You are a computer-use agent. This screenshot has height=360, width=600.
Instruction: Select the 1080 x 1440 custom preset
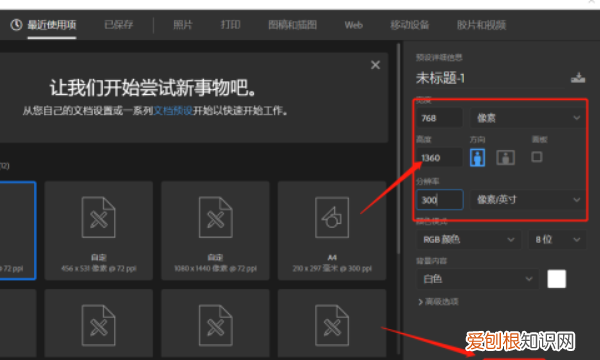(215, 231)
